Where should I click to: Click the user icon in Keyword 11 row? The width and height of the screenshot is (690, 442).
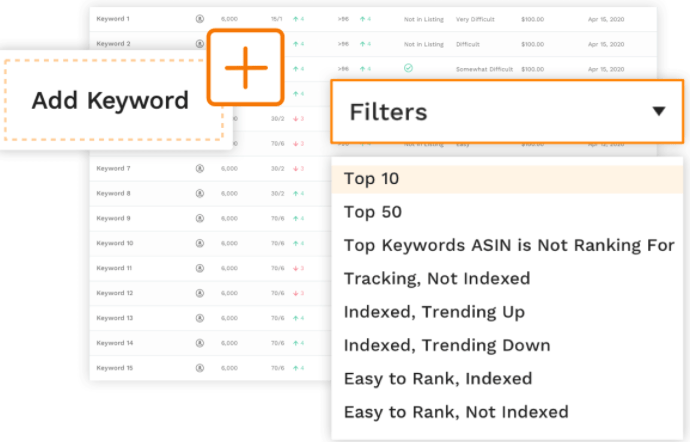[200, 268]
